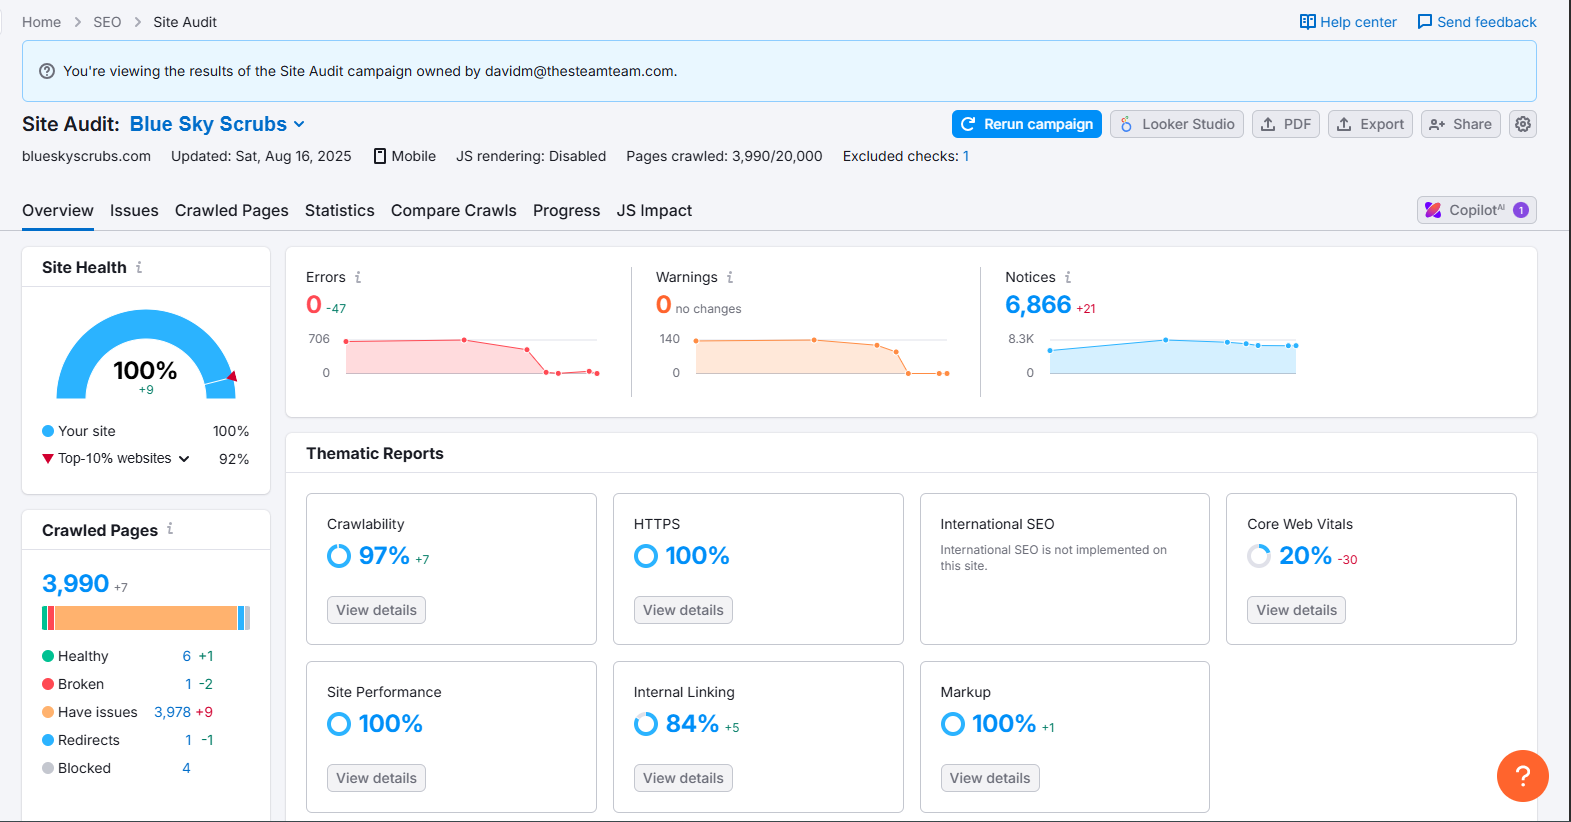1571x822 pixels.
Task: Click the Site Health 100% gauge
Action: click(x=146, y=355)
